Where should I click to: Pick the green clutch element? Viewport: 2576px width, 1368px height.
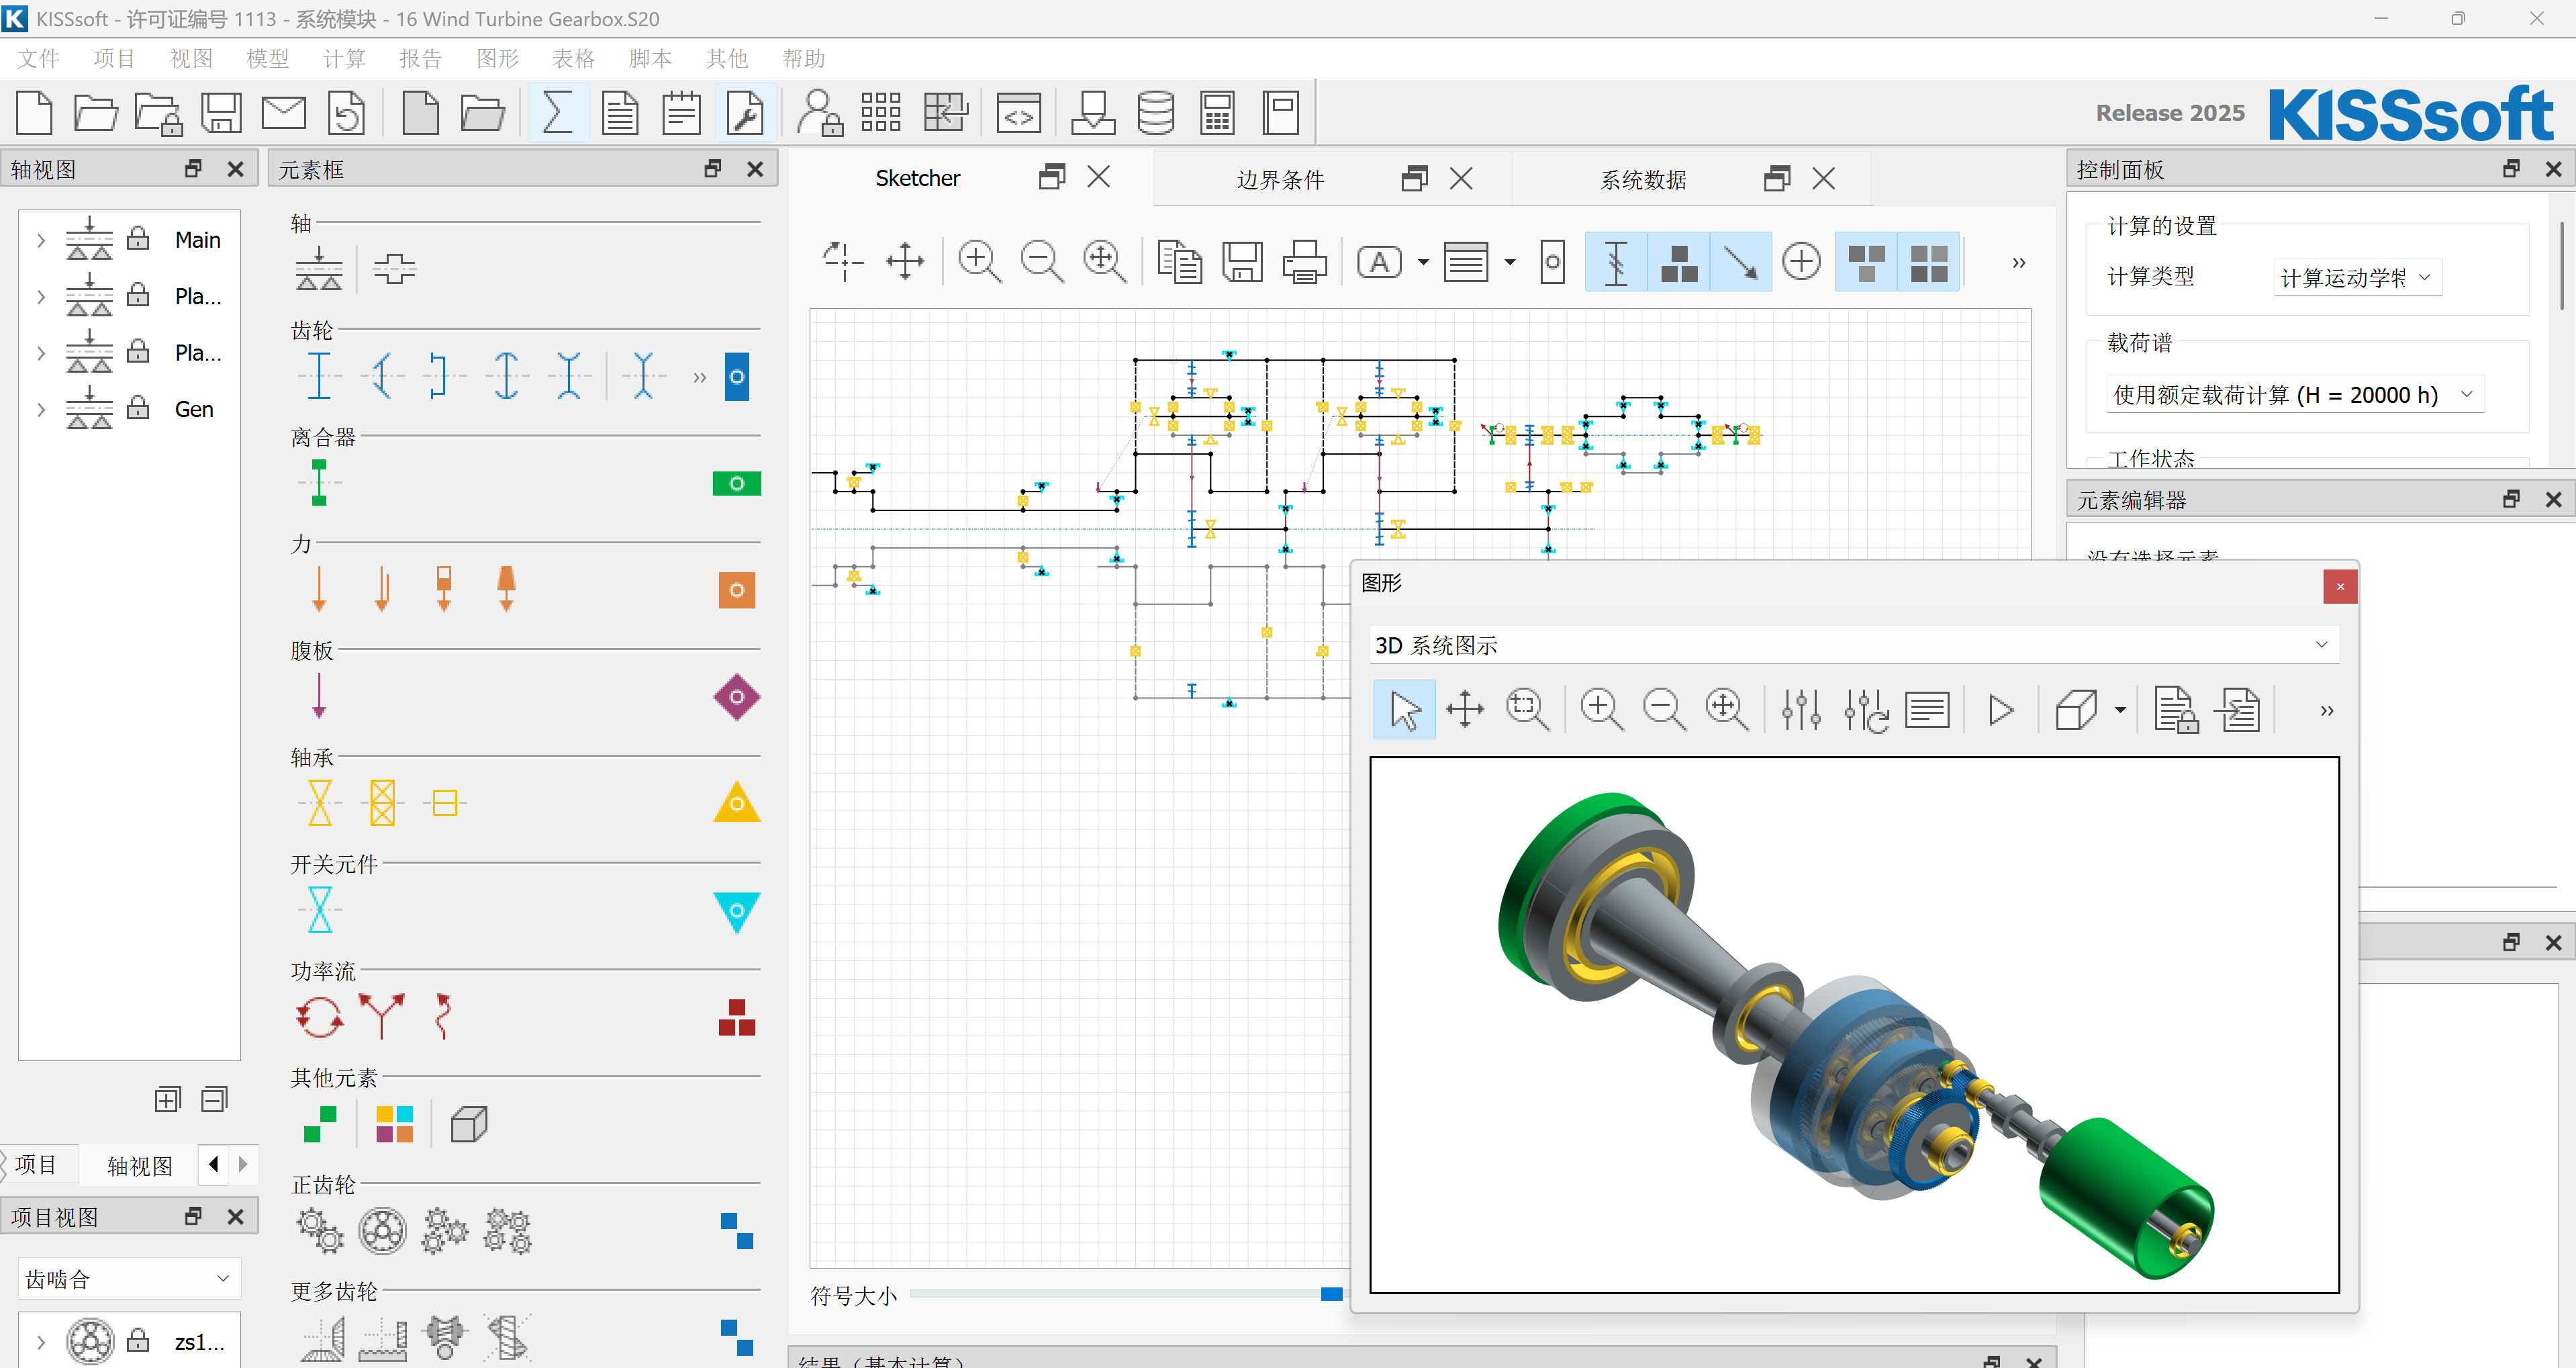click(319, 483)
